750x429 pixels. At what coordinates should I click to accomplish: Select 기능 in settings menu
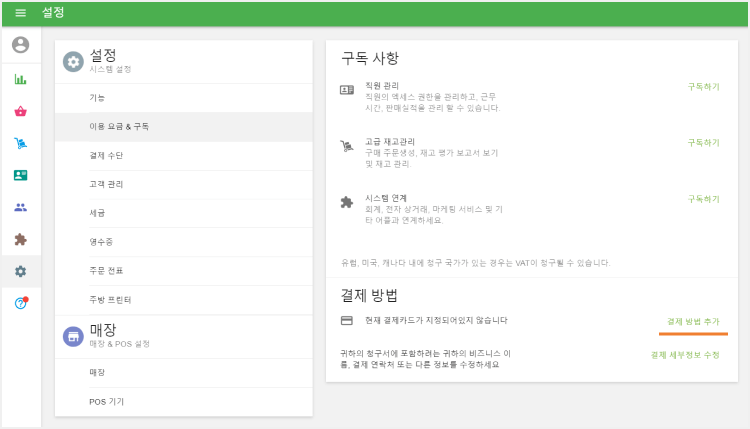click(184, 98)
